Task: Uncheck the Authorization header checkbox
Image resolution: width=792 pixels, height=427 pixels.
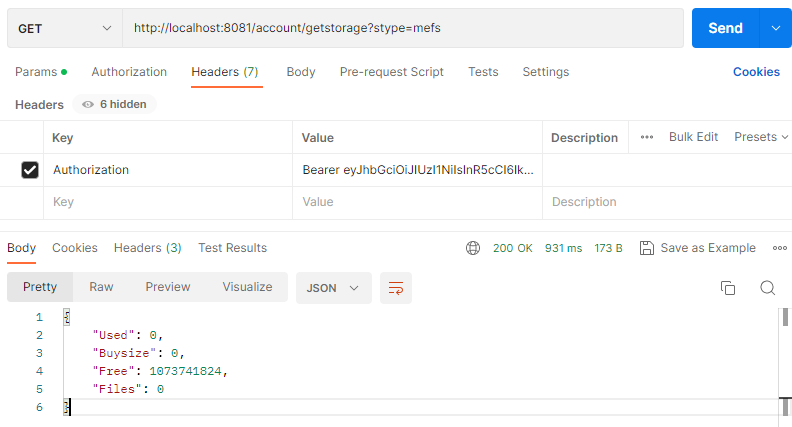Action: tap(30, 170)
